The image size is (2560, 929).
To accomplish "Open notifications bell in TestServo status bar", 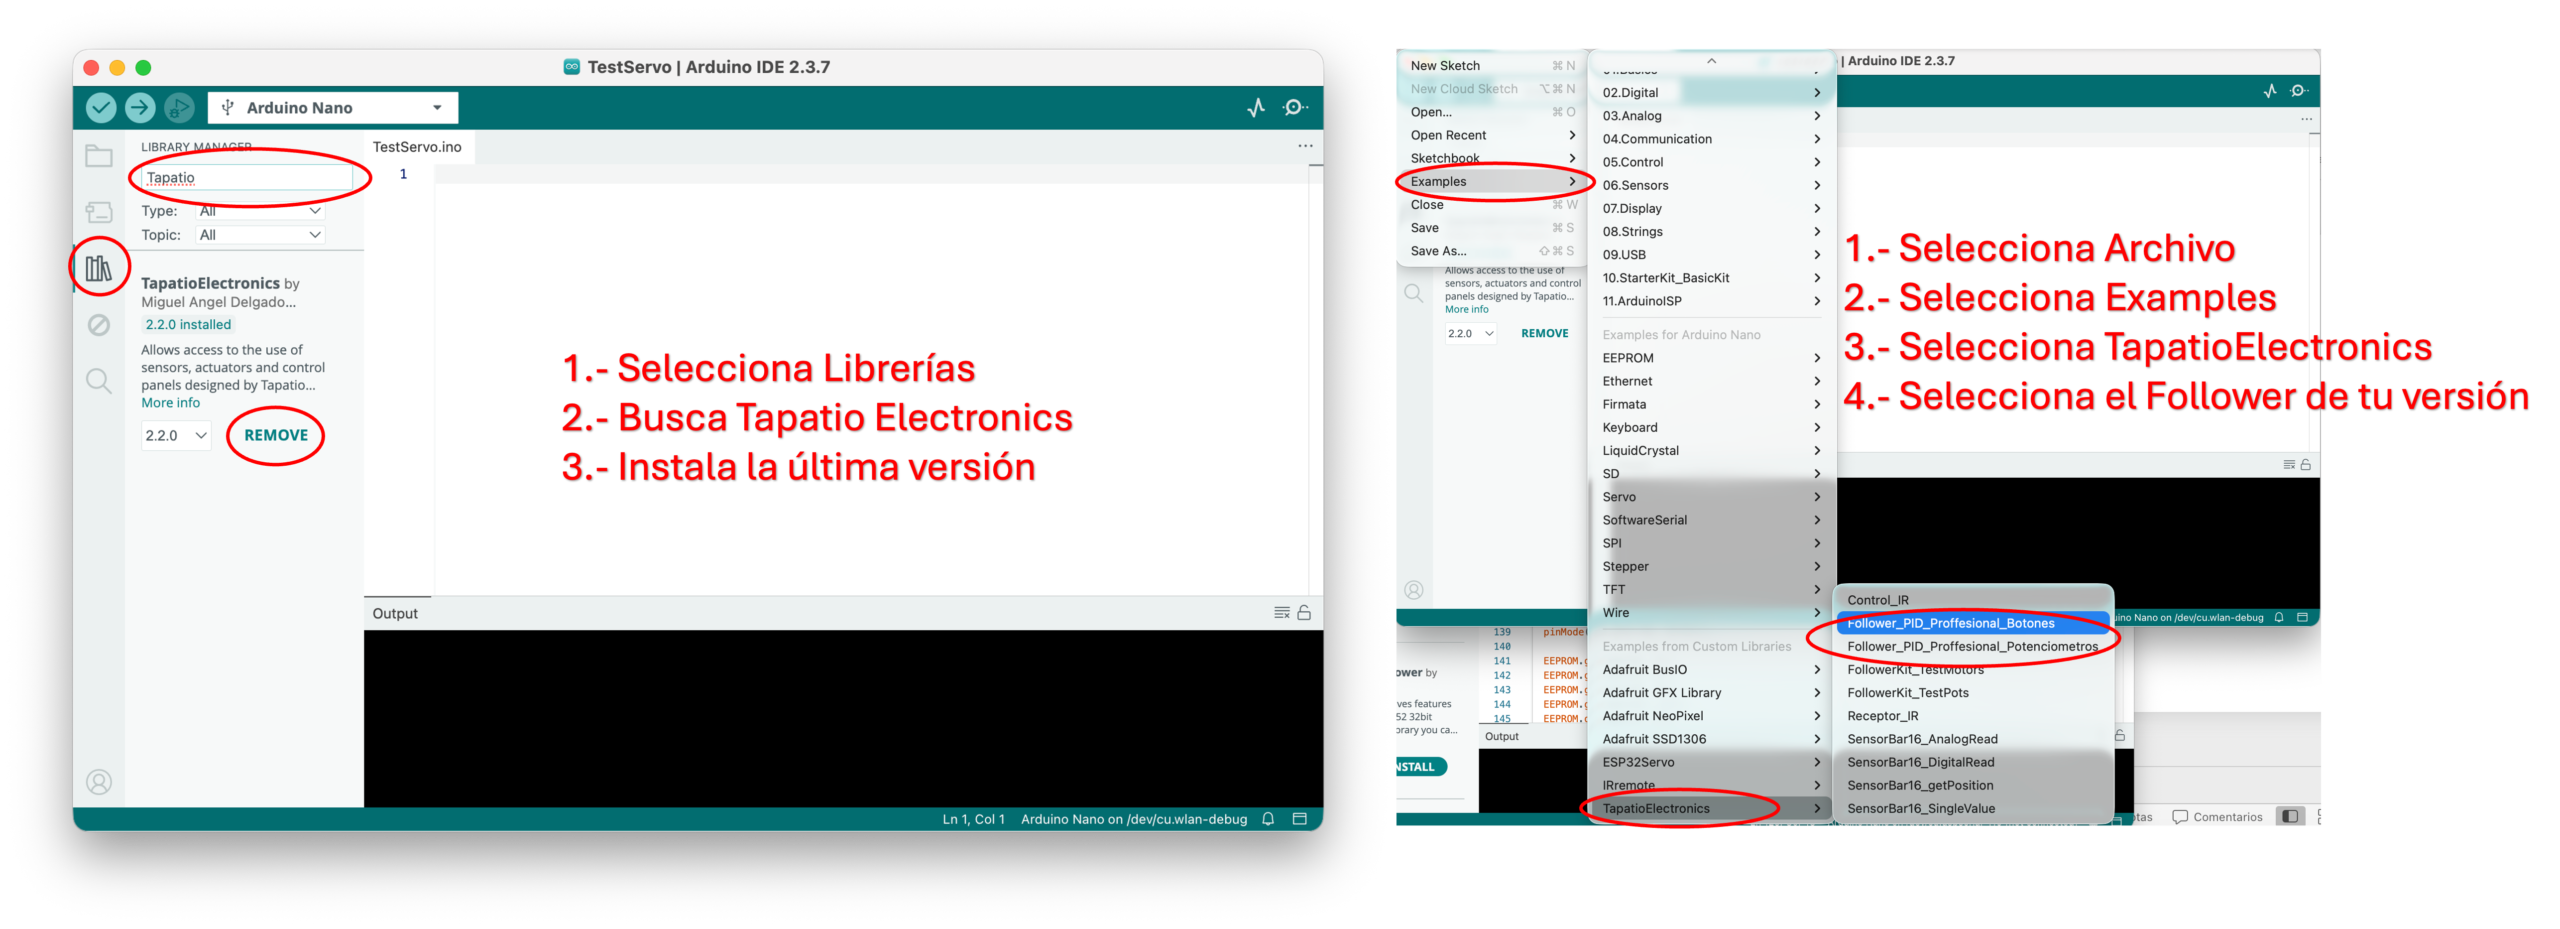I will (x=1267, y=818).
